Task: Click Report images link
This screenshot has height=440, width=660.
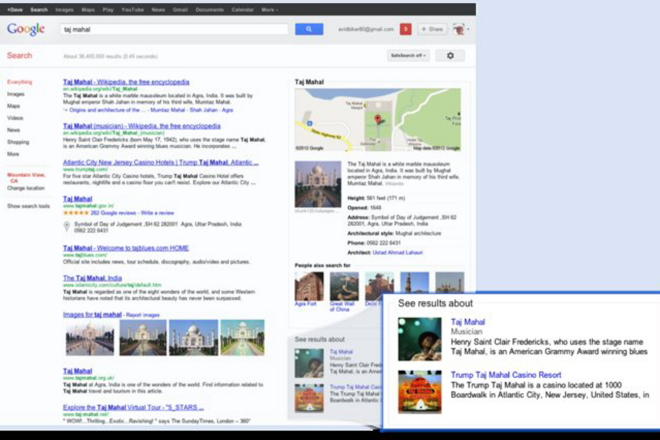Action: coord(143,315)
